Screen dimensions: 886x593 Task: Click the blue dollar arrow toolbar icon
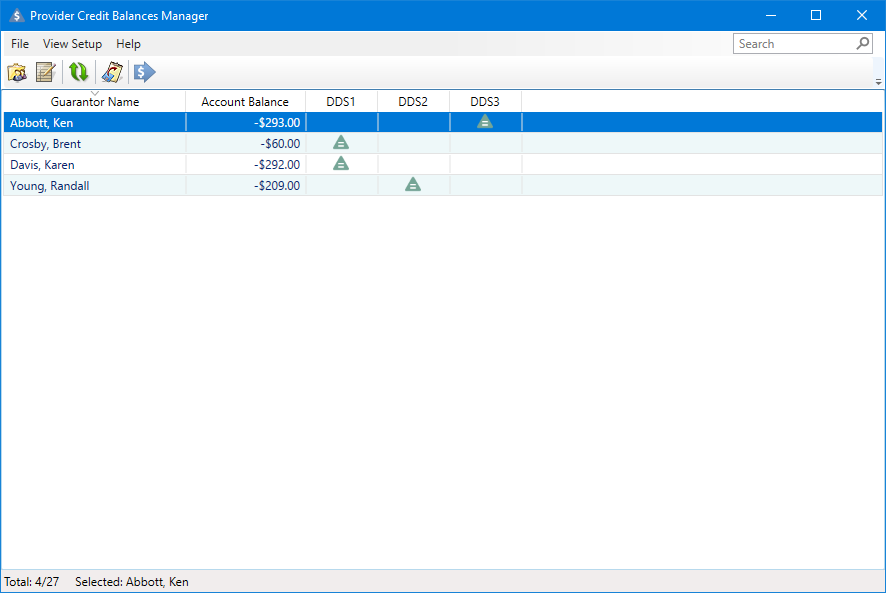coord(145,72)
